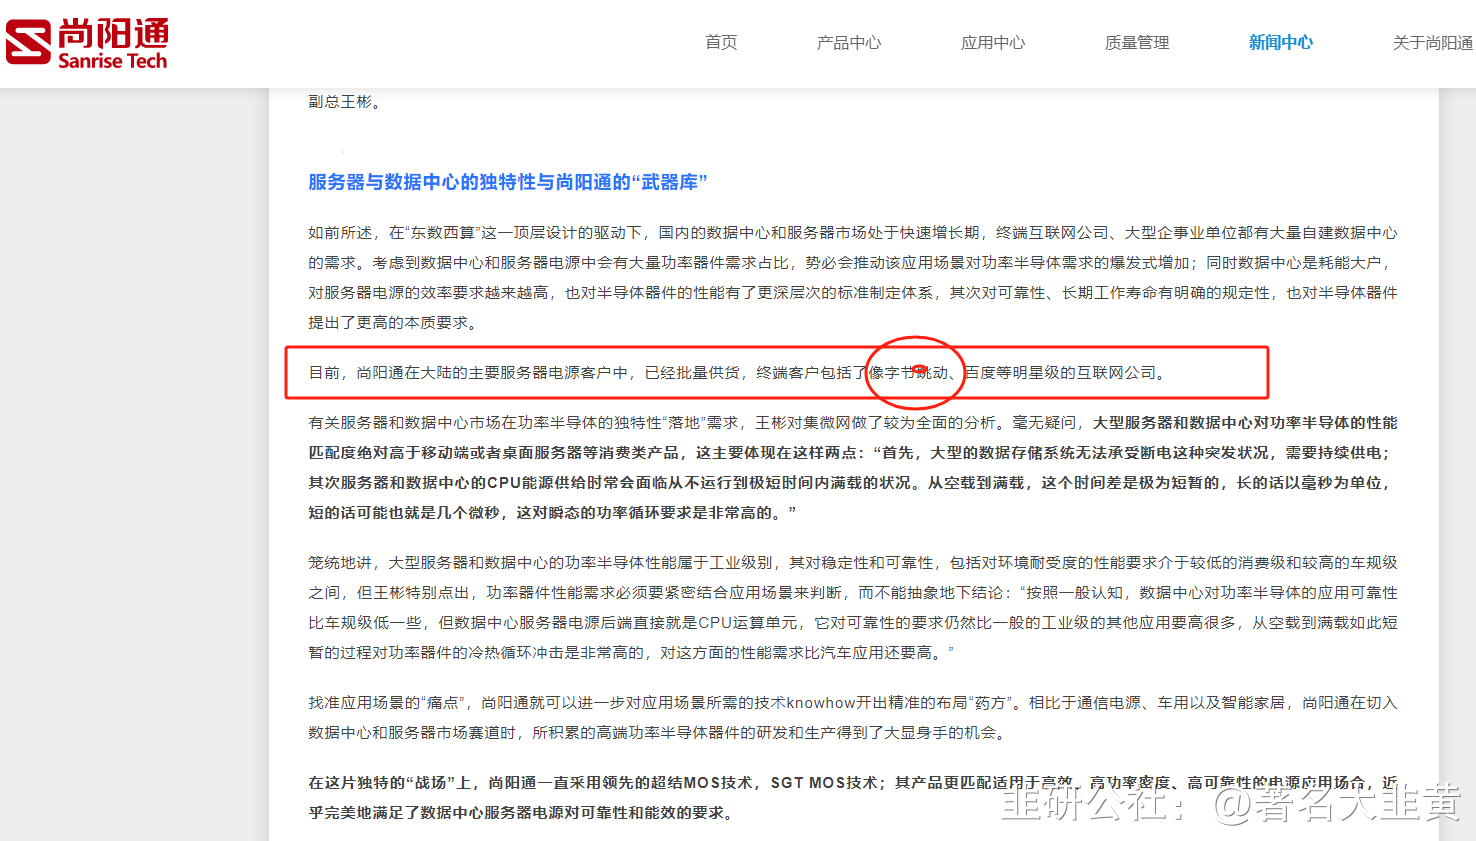Select 质量管理 in the top navigation
Viewport: 1476px width, 841px height.
(x=1137, y=42)
